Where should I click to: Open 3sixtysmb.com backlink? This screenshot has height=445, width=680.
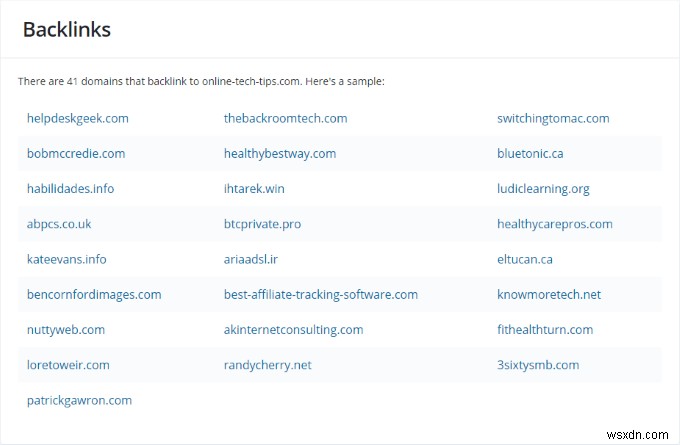coord(538,365)
